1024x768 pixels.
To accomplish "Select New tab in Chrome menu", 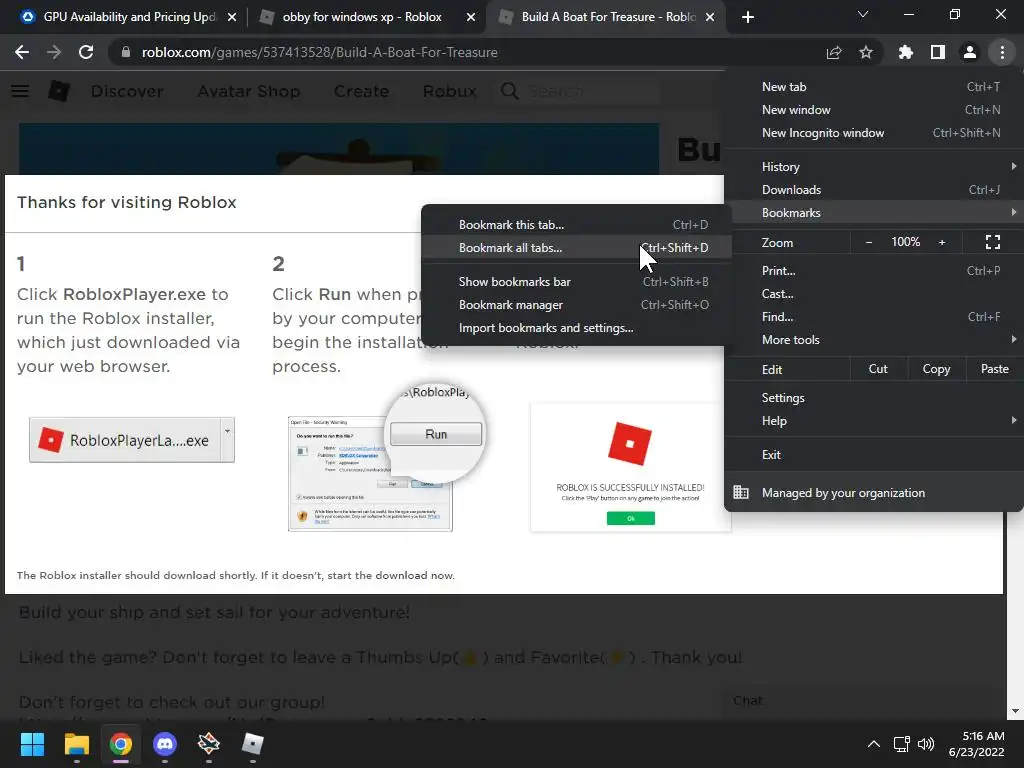I will point(874,87).
